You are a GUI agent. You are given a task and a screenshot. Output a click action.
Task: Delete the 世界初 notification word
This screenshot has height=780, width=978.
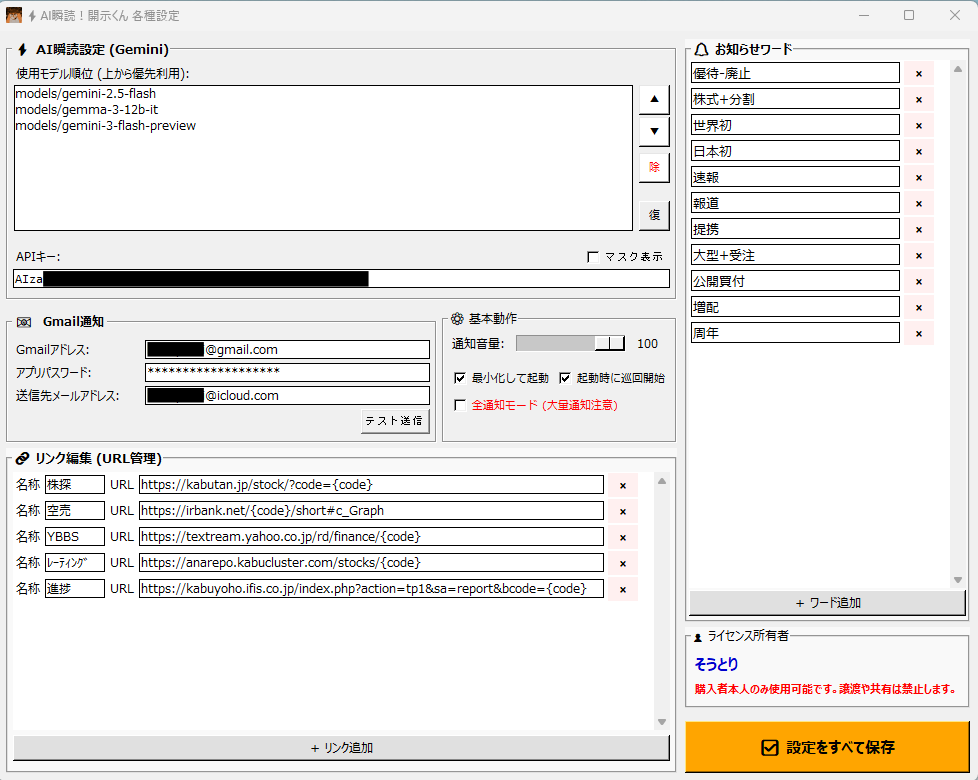(919, 126)
